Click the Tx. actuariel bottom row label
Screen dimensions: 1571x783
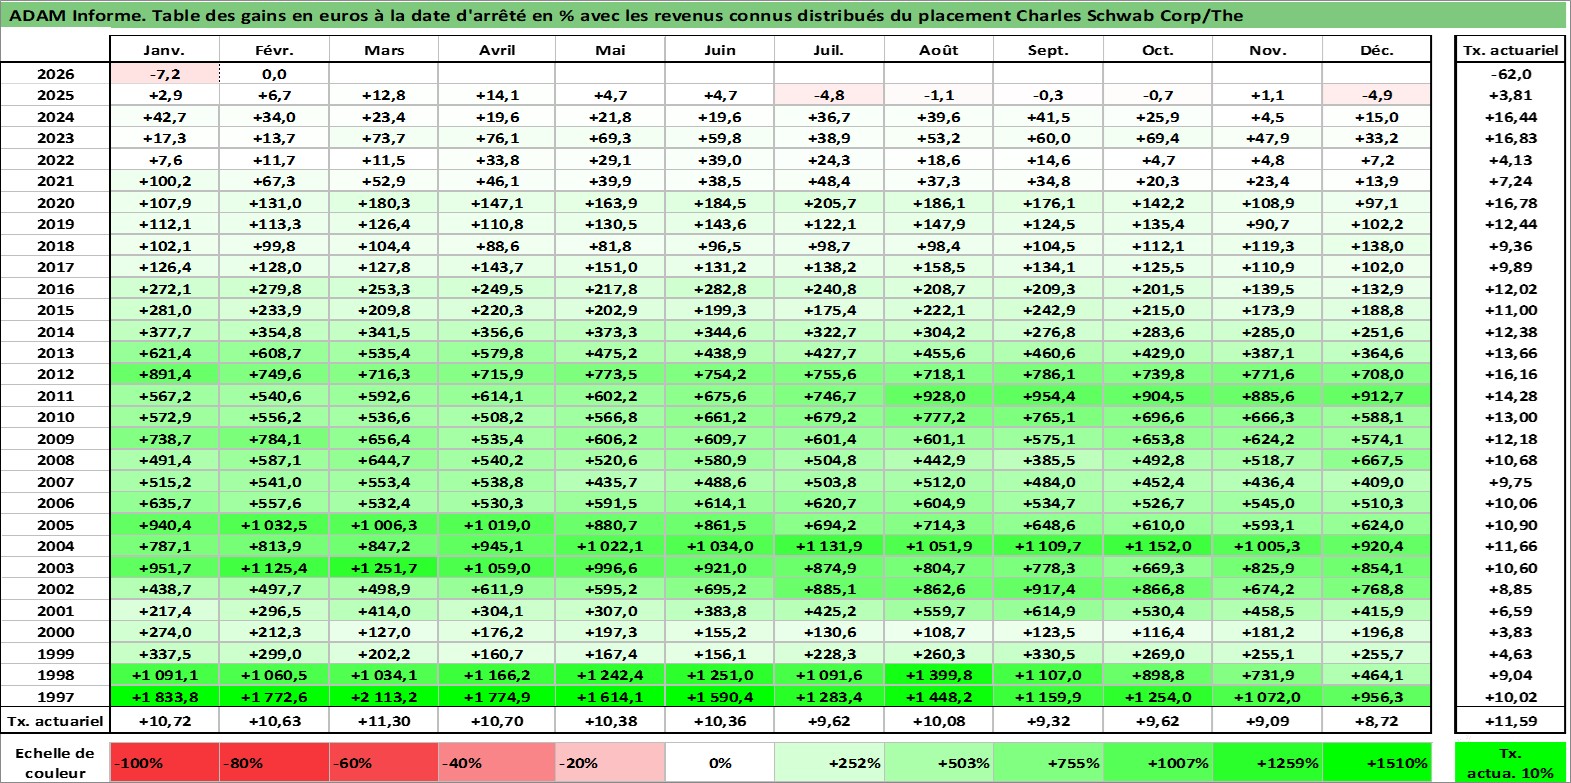click(x=55, y=721)
